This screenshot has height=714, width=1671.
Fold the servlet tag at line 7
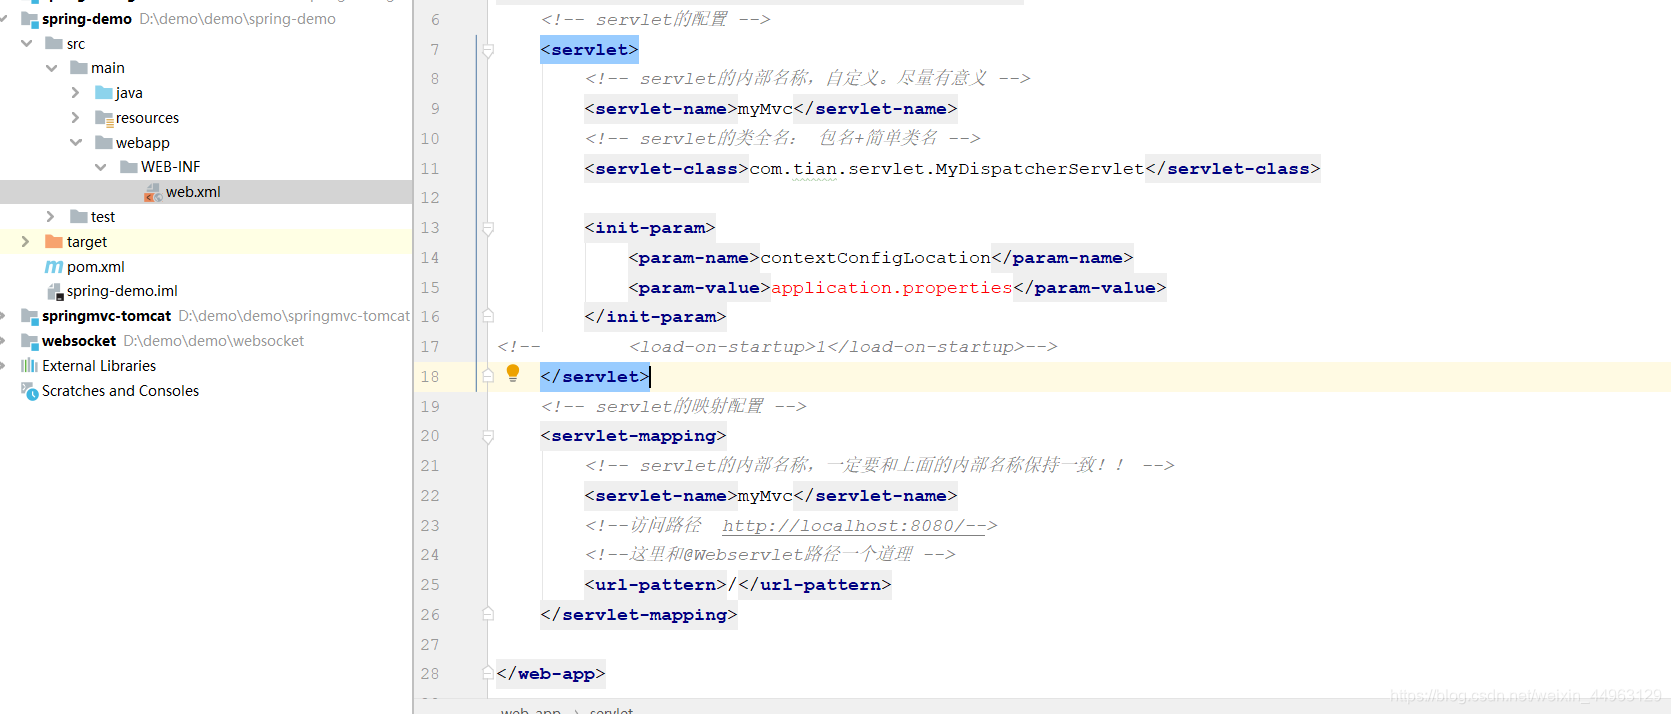488,50
